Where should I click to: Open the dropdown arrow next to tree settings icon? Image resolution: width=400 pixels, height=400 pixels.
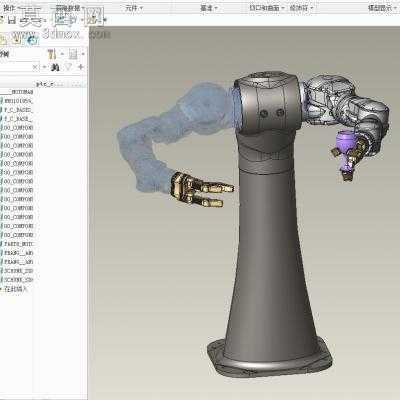point(62,54)
